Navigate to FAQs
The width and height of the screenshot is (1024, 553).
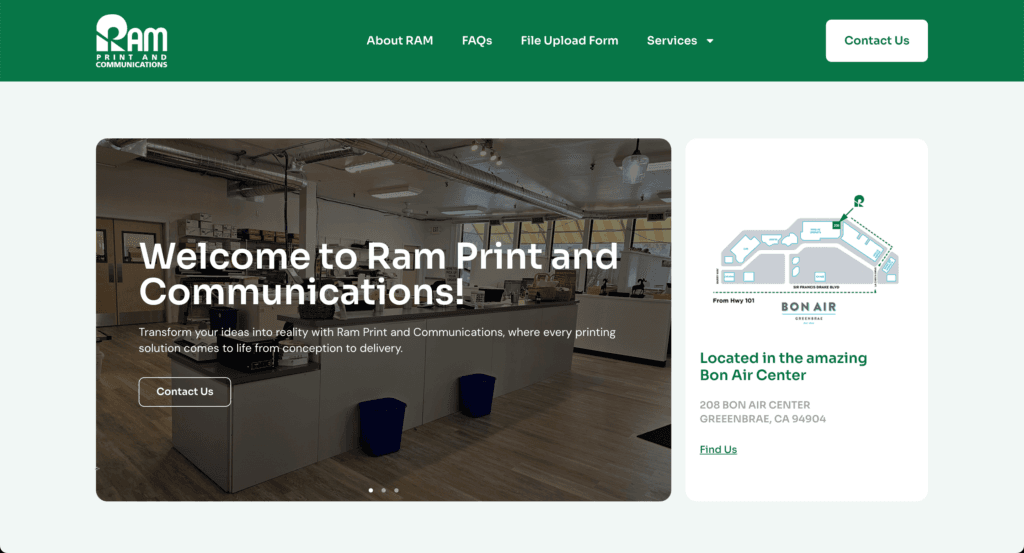click(x=477, y=41)
